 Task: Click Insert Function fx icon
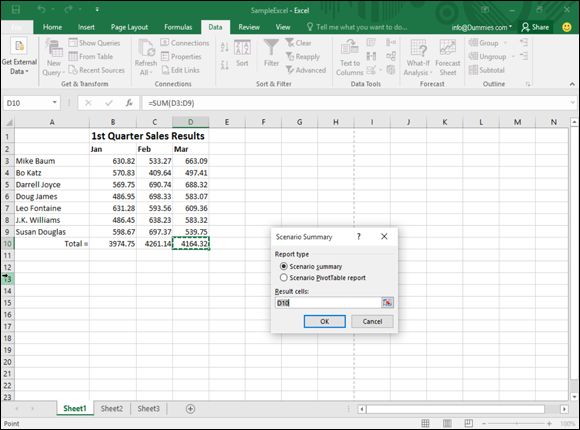point(129,103)
